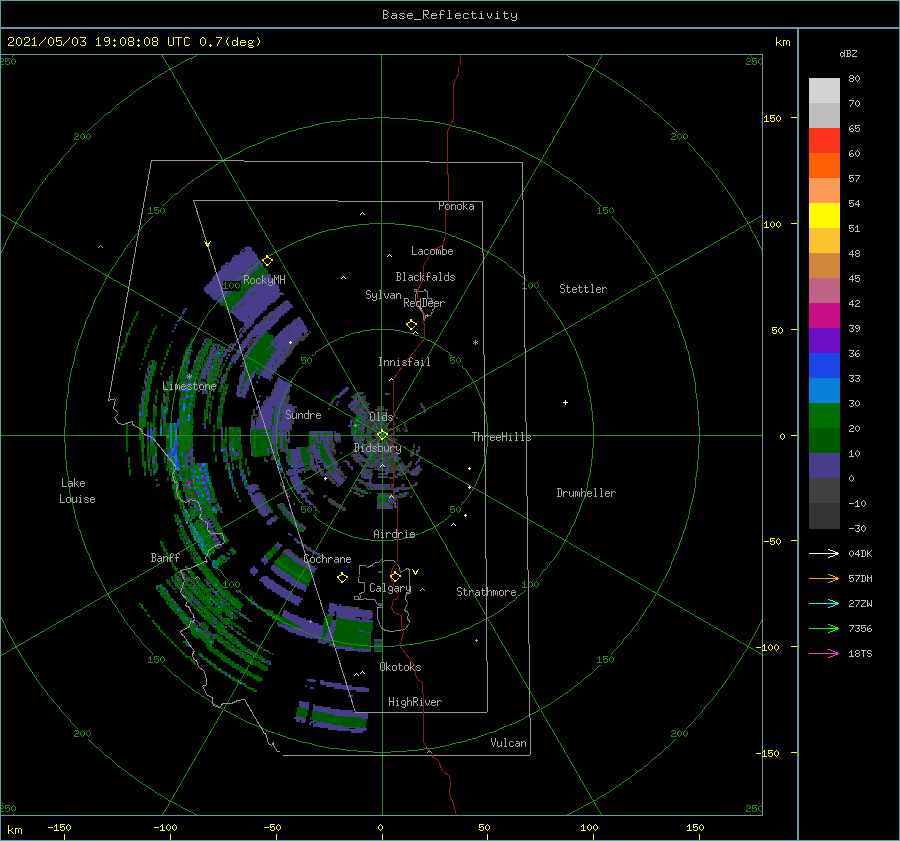Click the orange 57DM arrow in legend

tap(824, 579)
